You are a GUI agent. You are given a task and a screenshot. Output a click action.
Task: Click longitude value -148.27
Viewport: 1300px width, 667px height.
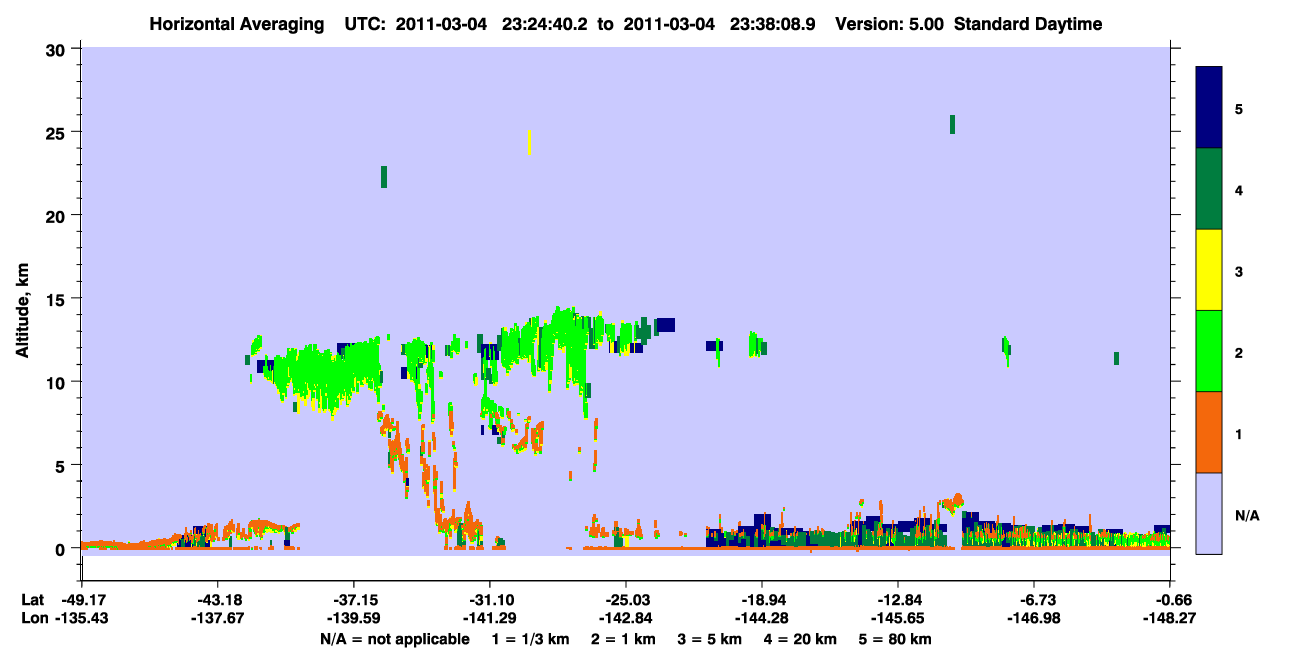(x=1170, y=619)
